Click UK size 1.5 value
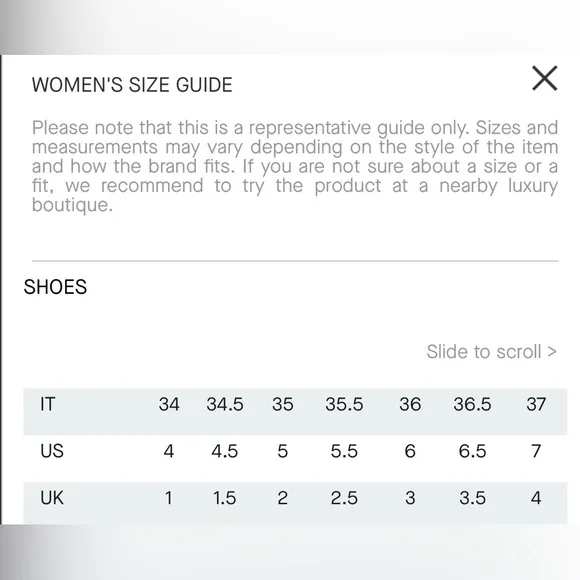This screenshot has width=580, height=580. tap(225, 498)
